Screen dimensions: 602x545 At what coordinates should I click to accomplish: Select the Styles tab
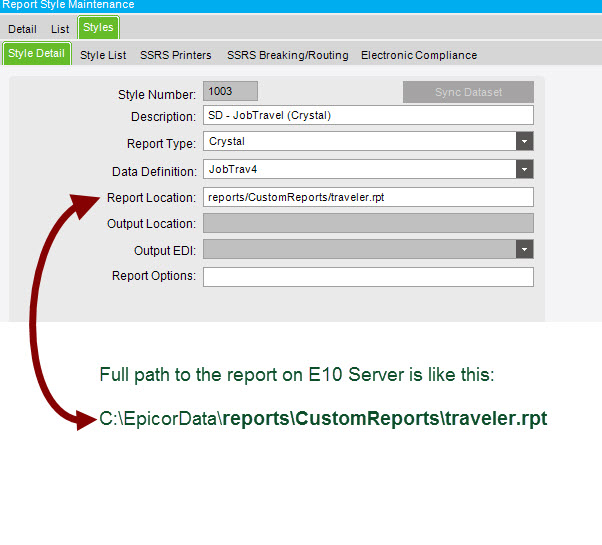pyautogui.click(x=98, y=27)
